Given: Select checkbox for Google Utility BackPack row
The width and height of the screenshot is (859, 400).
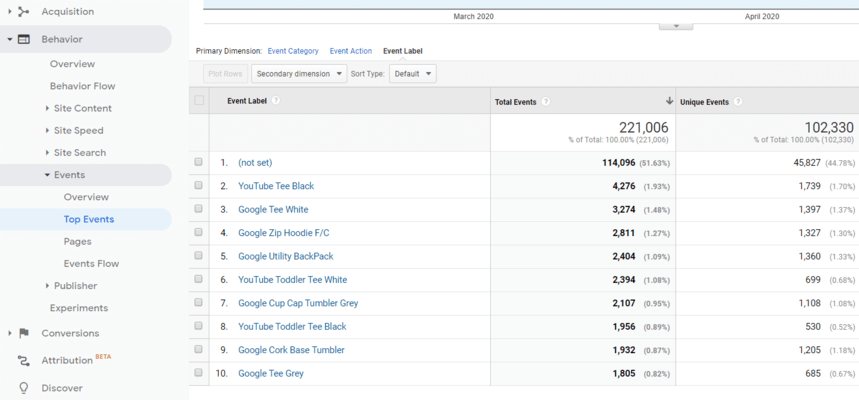Looking at the screenshot, I should [199, 256].
